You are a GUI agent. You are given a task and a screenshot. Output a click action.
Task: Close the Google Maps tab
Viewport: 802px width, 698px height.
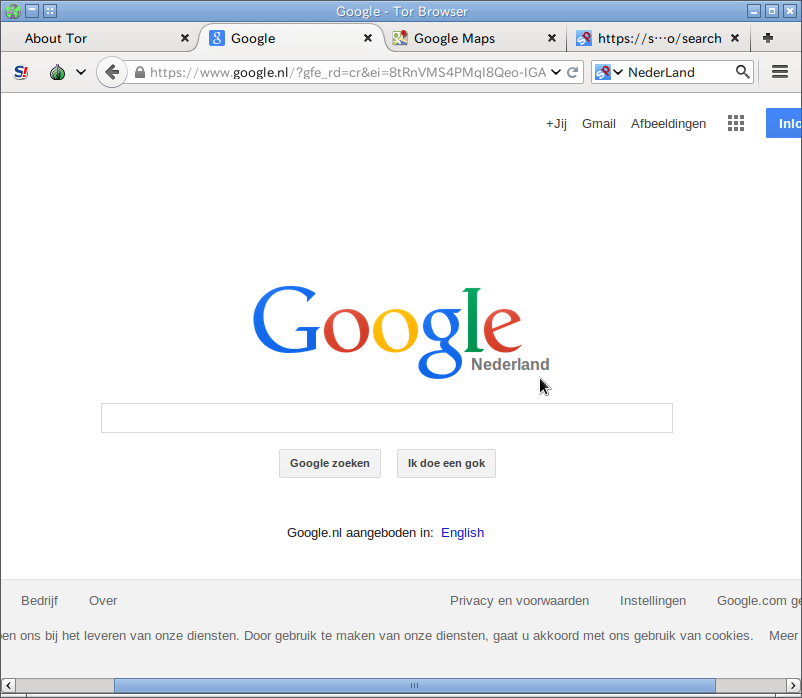[x=552, y=38]
